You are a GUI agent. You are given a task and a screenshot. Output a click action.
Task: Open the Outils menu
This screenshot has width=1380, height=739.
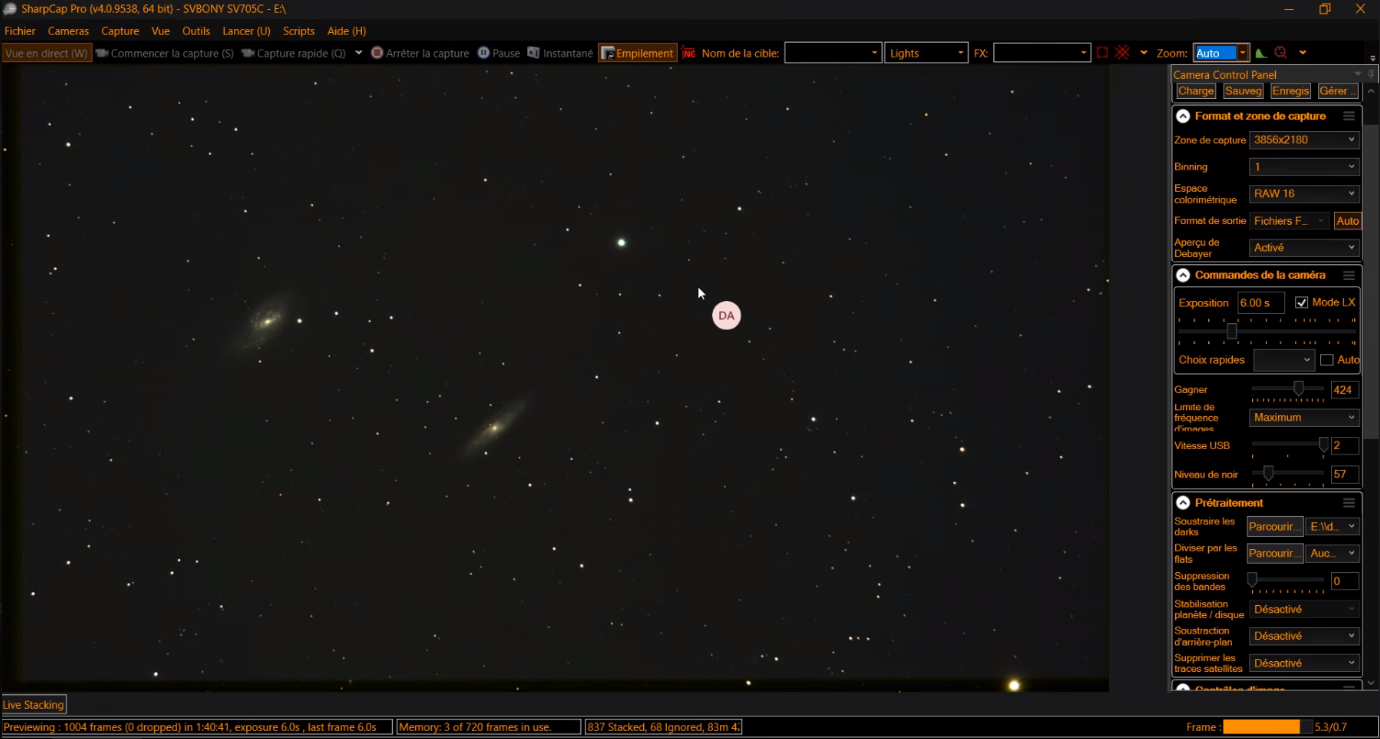[196, 31]
